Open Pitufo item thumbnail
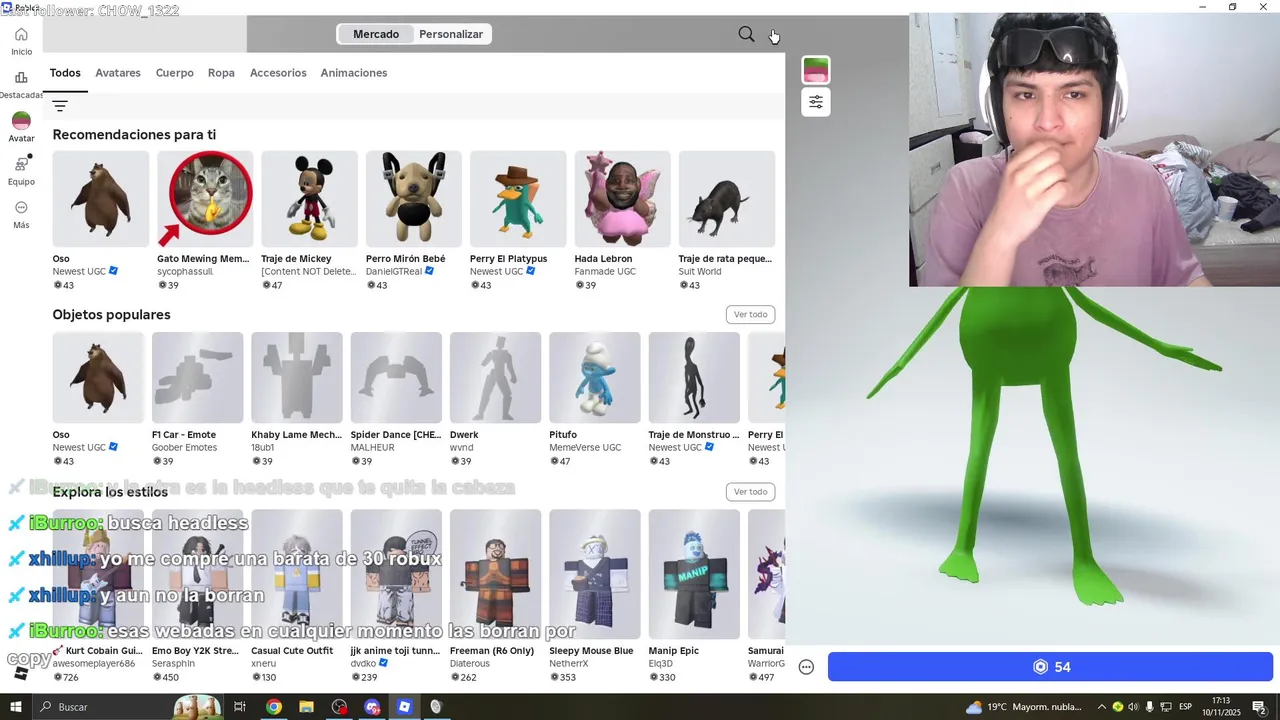 pyautogui.click(x=595, y=377)
